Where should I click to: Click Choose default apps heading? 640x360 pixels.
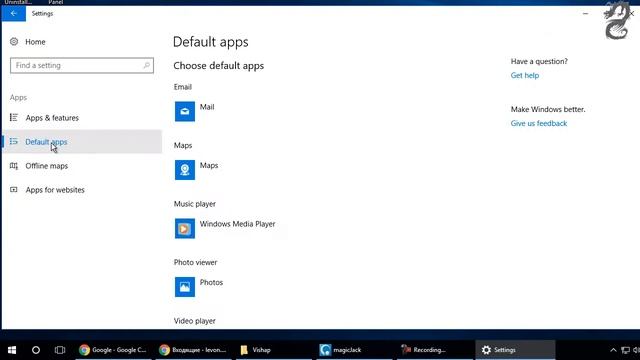coord(219,66)
